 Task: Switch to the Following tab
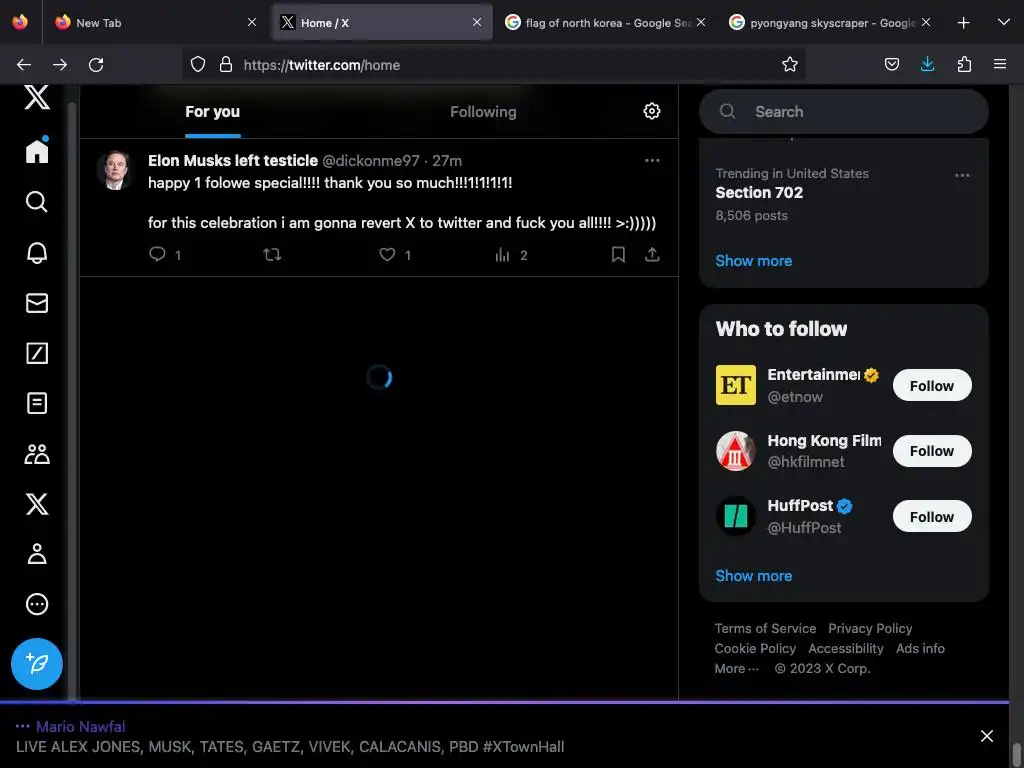(x=483, y=112)
